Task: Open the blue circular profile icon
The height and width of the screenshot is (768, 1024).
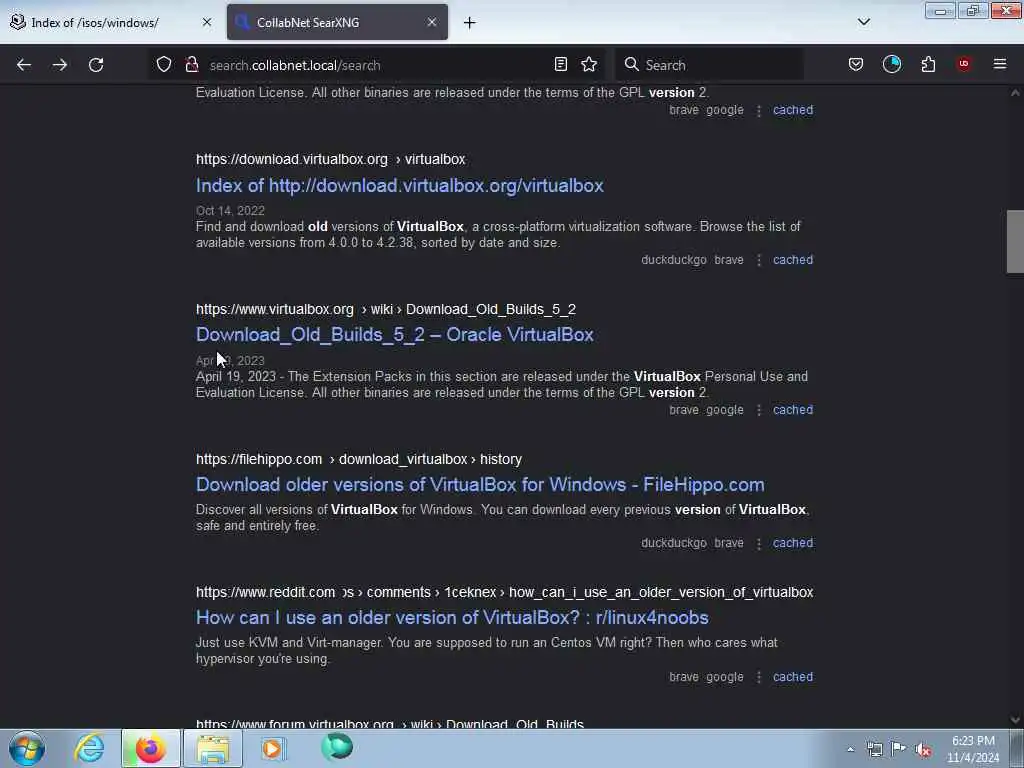Action: click(x=891, y=64)
